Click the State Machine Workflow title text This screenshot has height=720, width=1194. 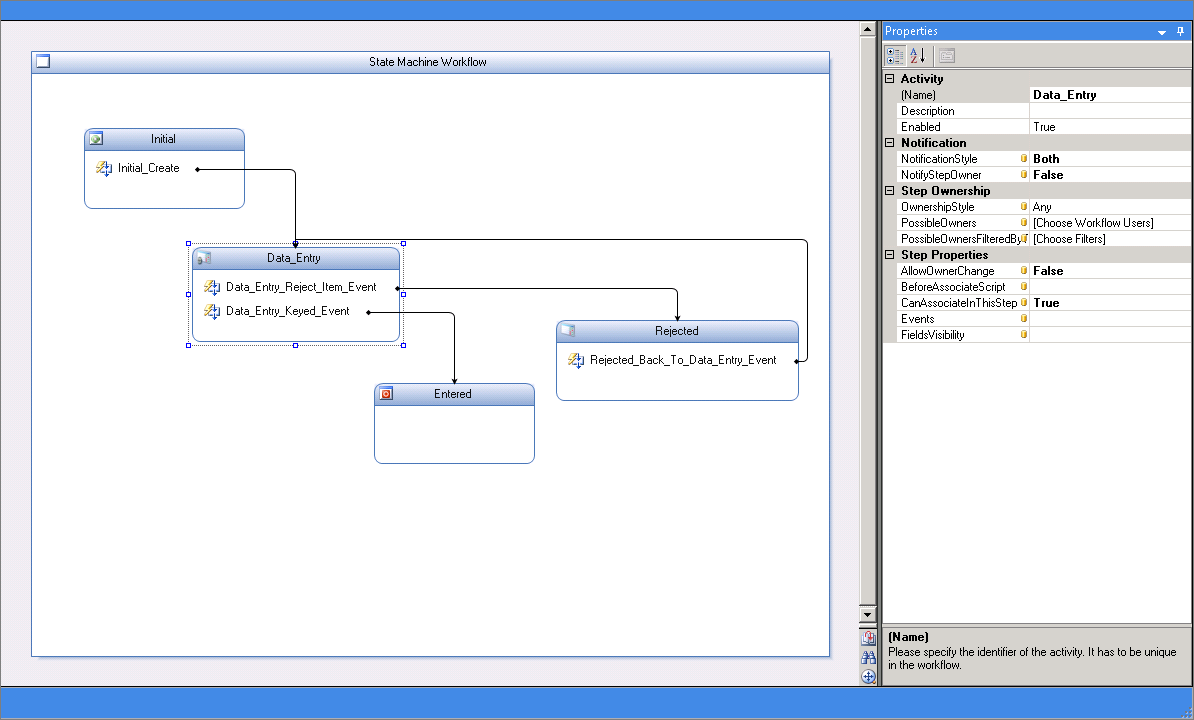[427, 62]
